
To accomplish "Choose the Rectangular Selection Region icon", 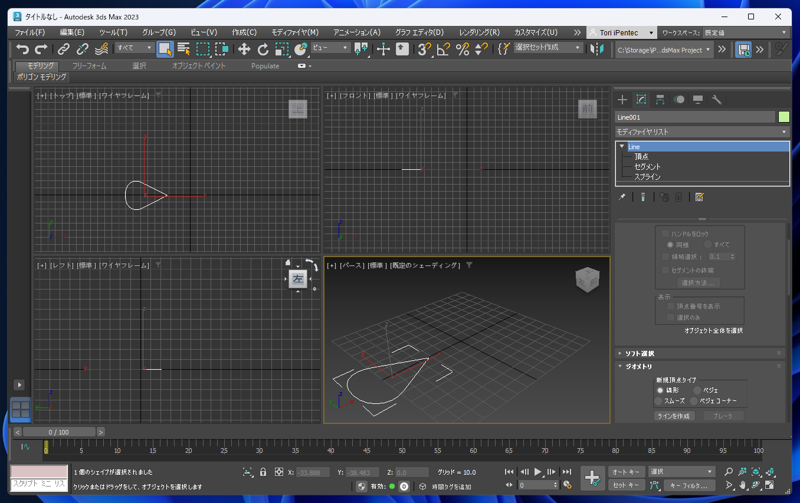I will pyautogui.click(x=203, y=49).
